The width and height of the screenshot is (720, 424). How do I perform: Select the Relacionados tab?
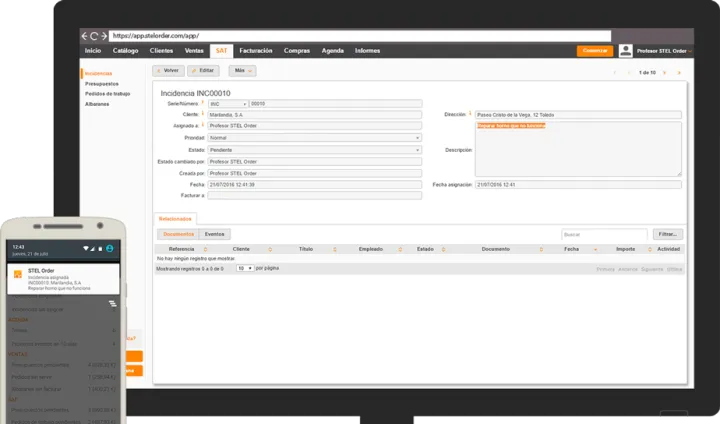click(x=177, y=217)
